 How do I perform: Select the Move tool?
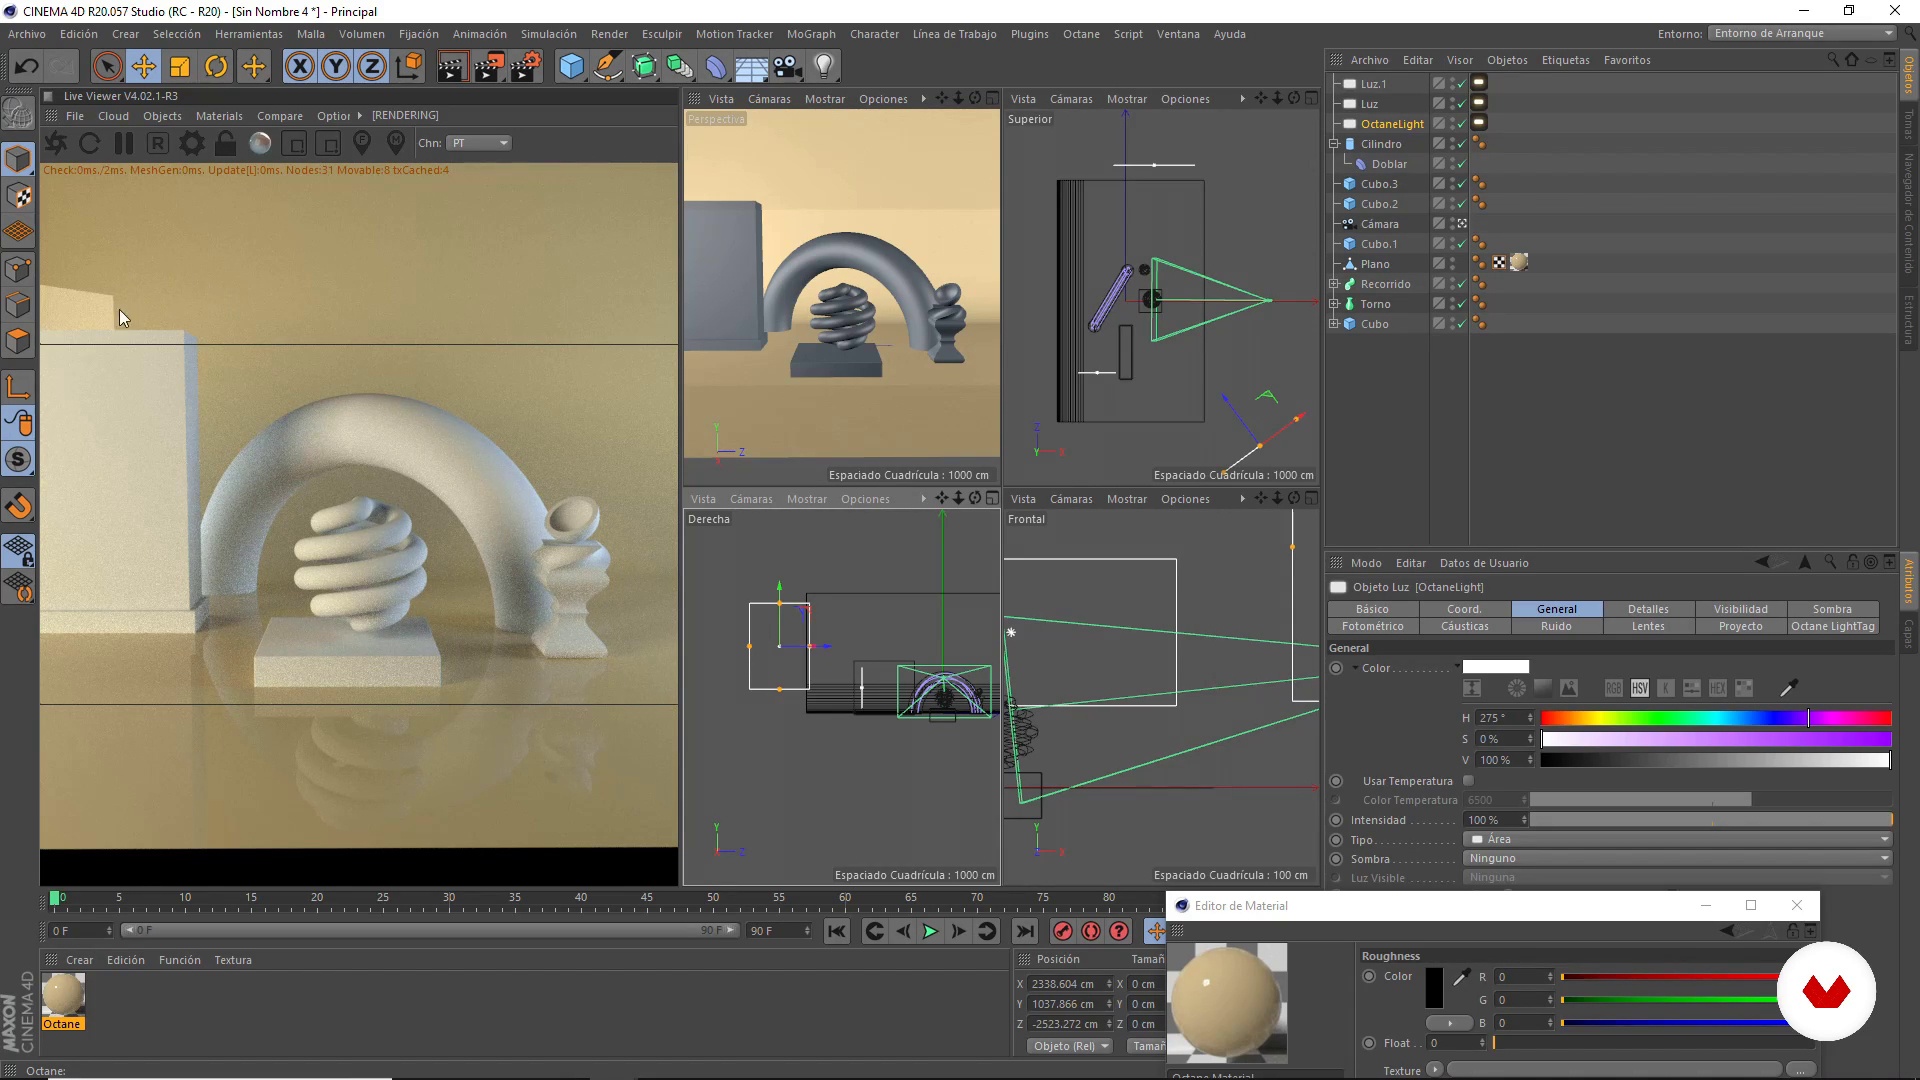(x=144, y=67)
